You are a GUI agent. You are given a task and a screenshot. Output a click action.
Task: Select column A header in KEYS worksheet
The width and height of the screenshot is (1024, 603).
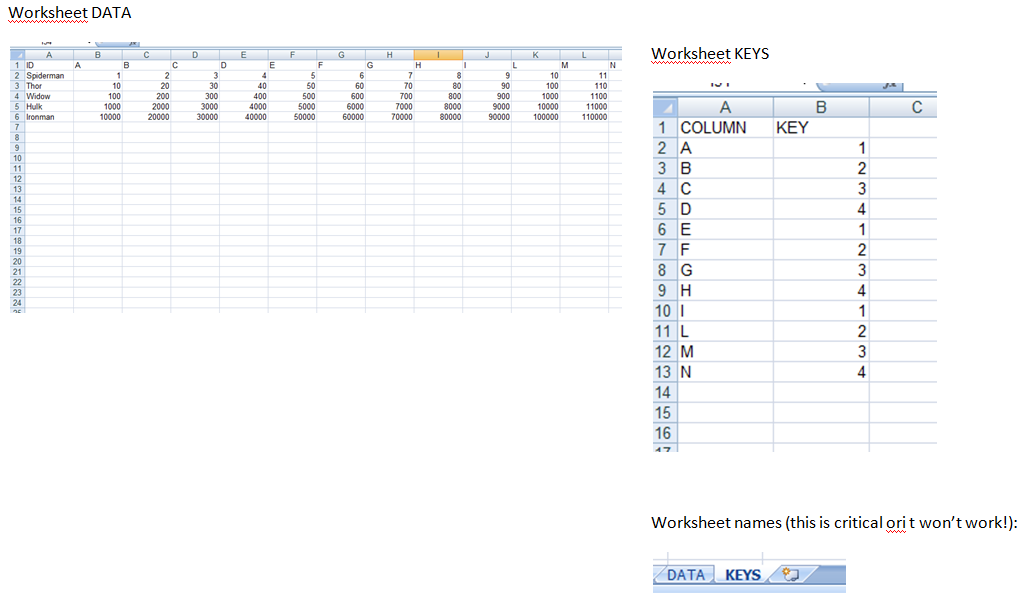(725, 107)
